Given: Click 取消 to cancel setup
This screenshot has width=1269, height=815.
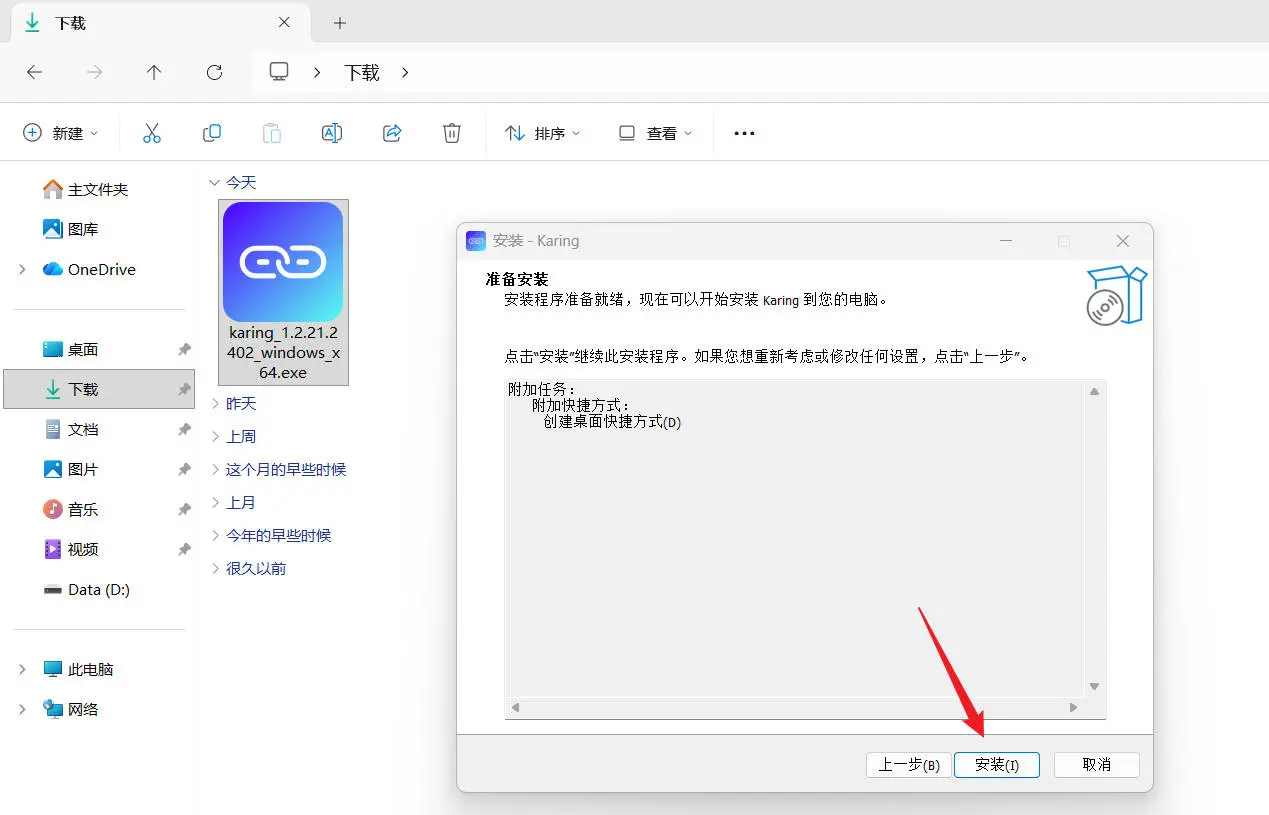Looking at the screenshot, I should [1097, 765].
